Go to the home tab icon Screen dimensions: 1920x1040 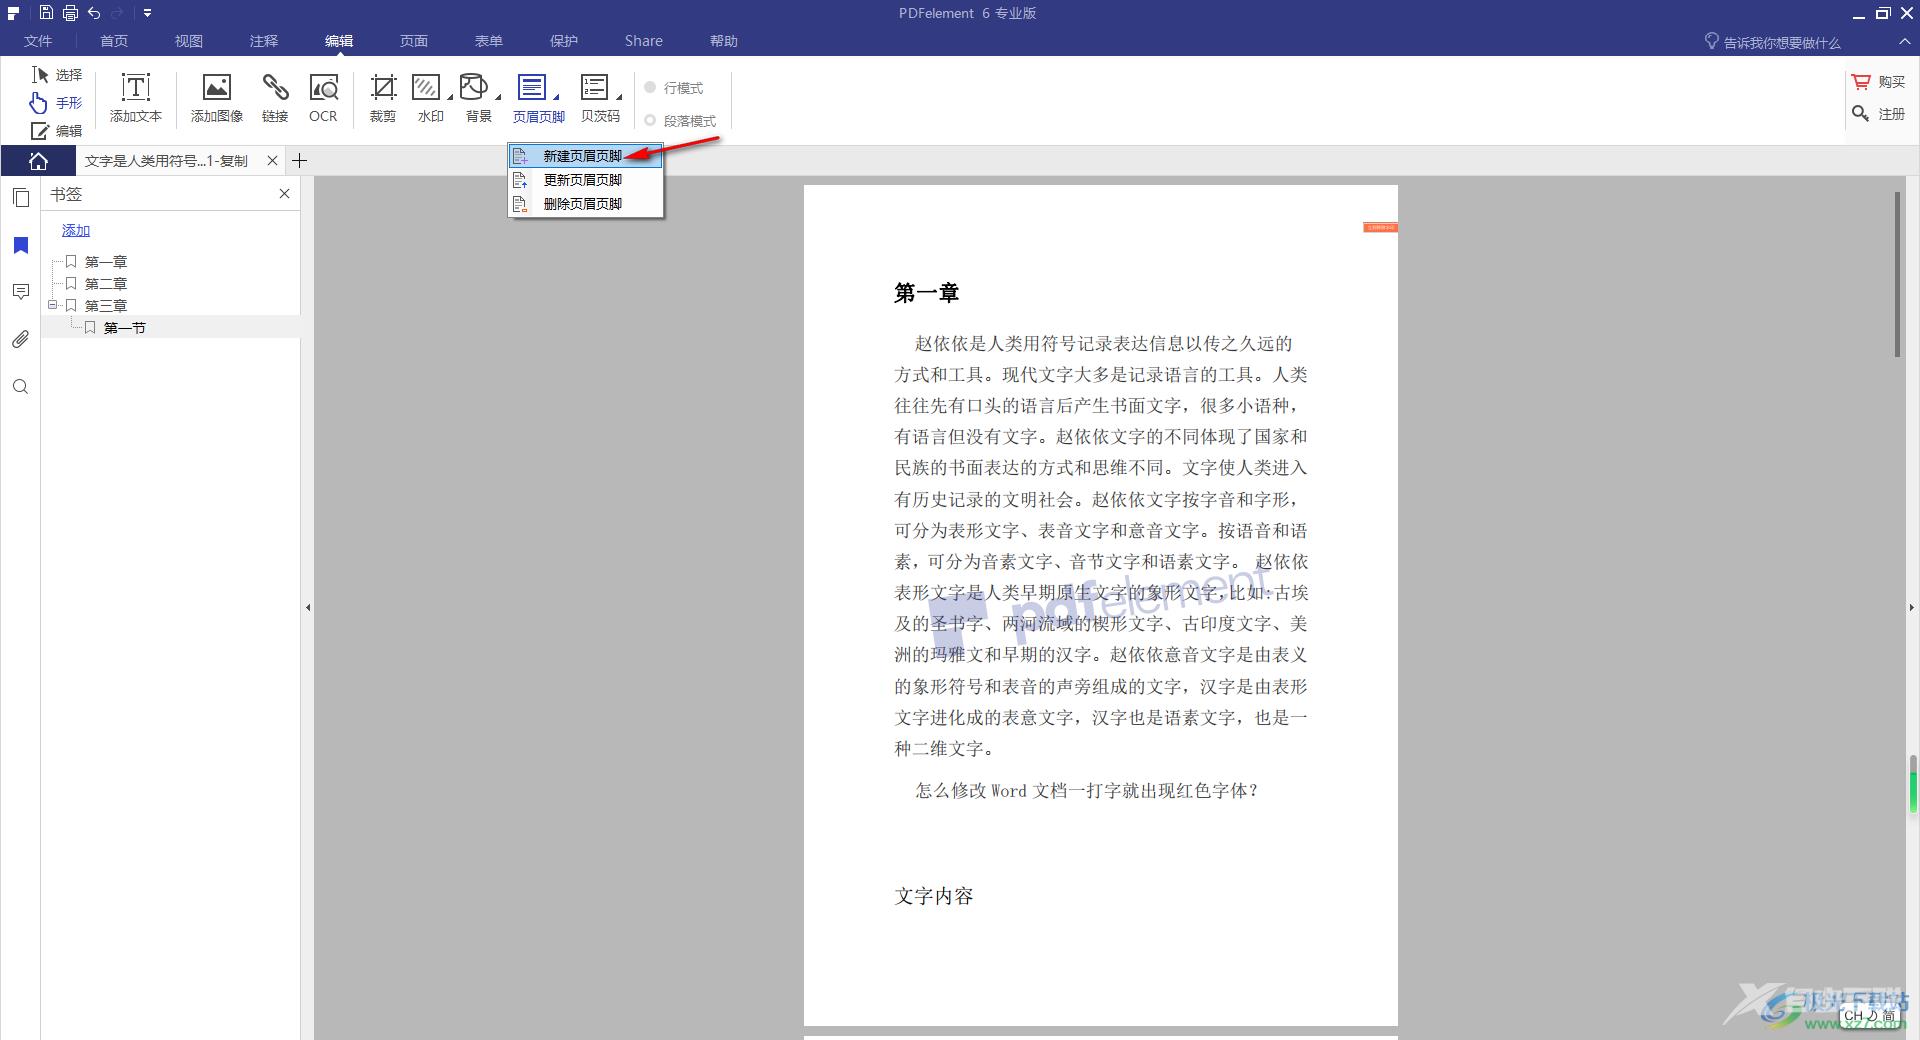tap(38, 161)
